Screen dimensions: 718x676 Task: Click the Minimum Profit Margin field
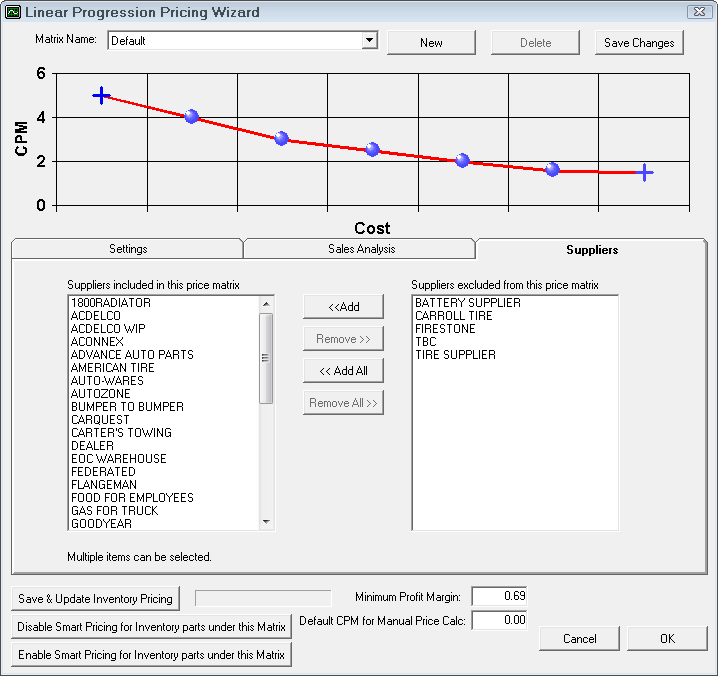(x=499, y=596)
